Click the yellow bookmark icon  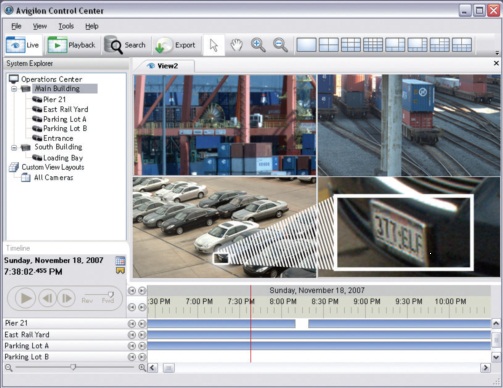click(120, 271)
